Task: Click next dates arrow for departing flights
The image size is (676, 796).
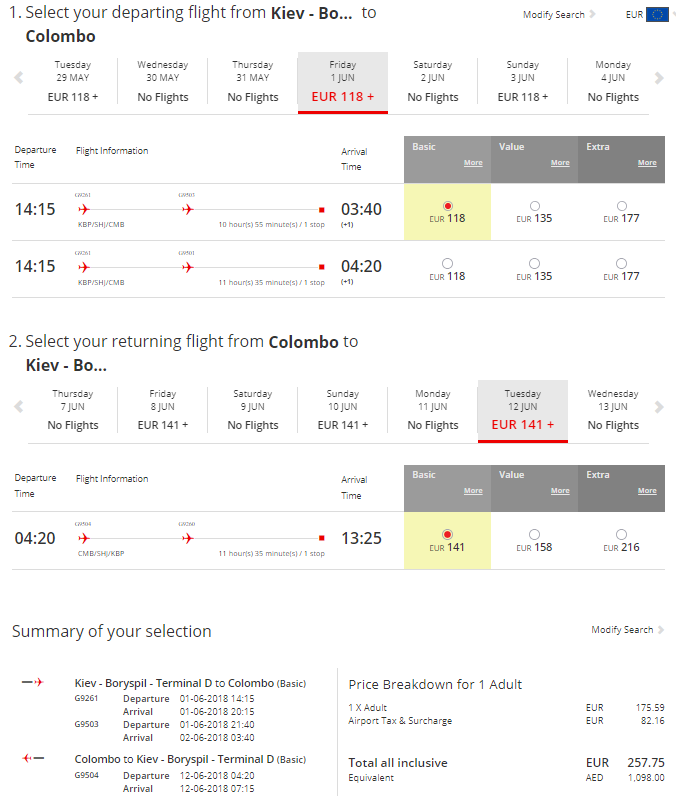Action: [658, 79]
